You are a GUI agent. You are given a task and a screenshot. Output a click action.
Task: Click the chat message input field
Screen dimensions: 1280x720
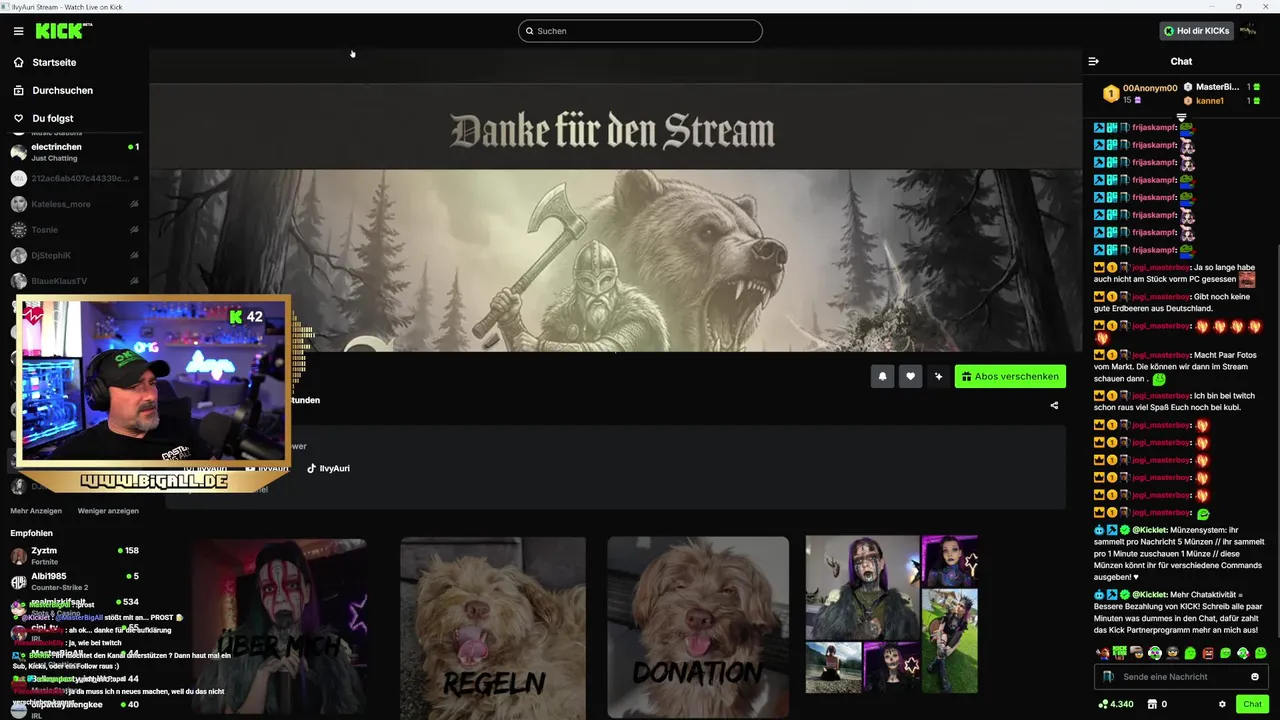(x=1181, y=677)
